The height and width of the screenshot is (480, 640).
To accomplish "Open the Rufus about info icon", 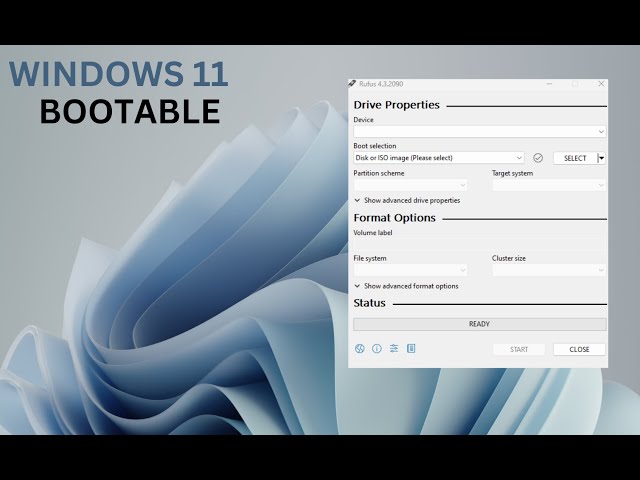I will 377,349.
